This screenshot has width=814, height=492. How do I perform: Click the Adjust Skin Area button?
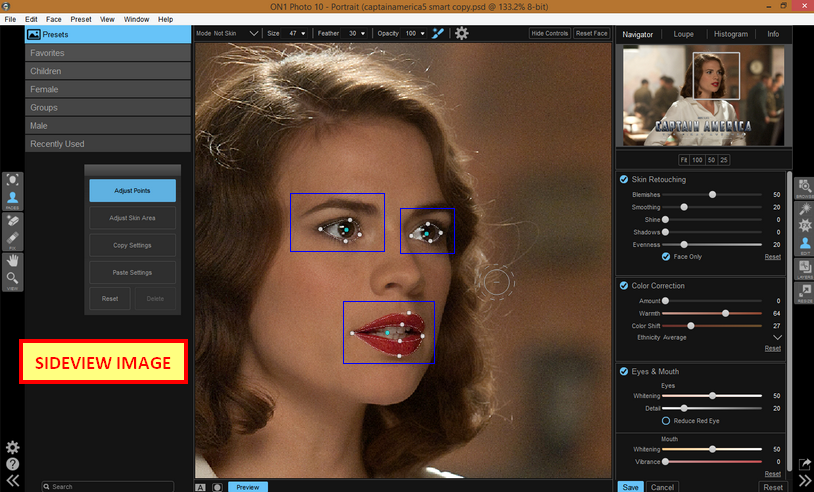(132, 218)
